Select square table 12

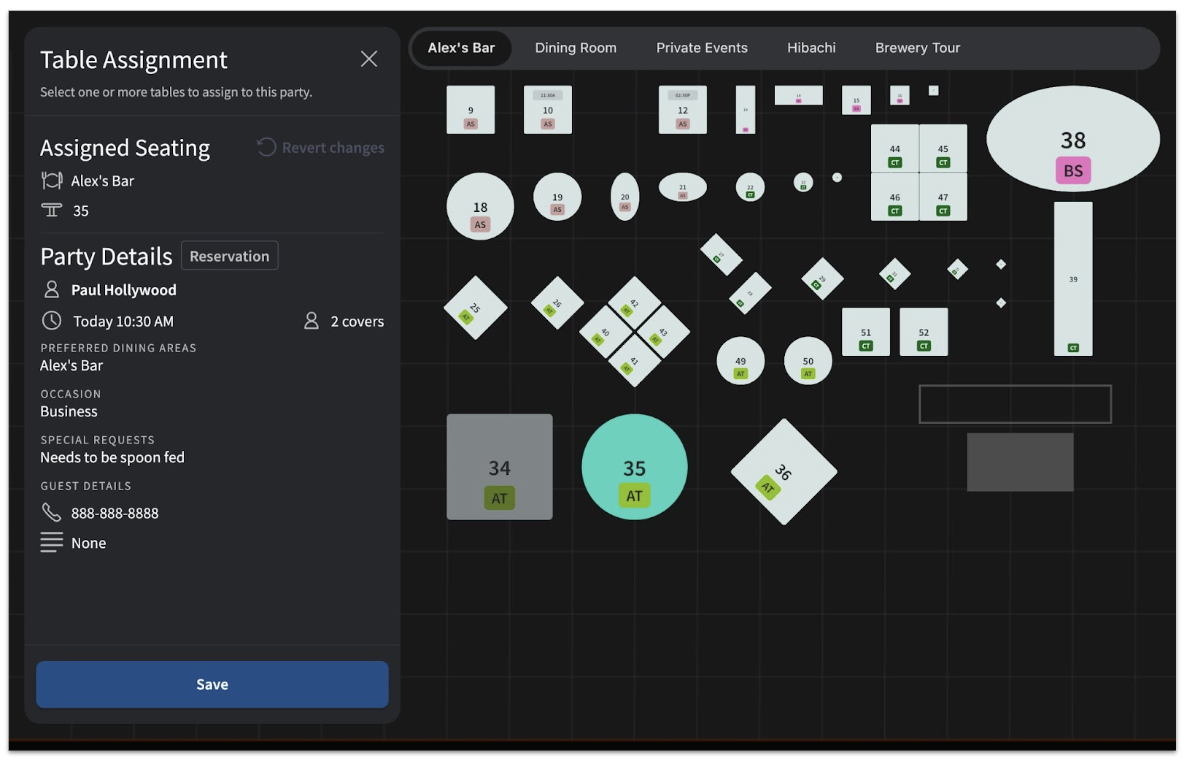[x=682, y=110]
